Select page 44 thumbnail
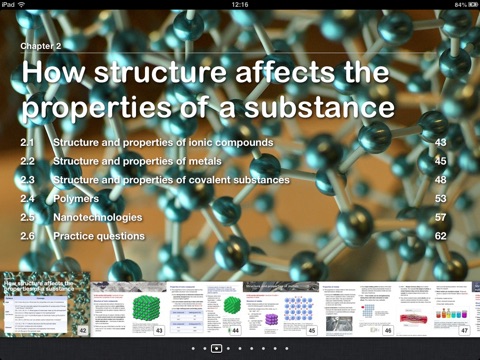 click(x=205, y=309)
